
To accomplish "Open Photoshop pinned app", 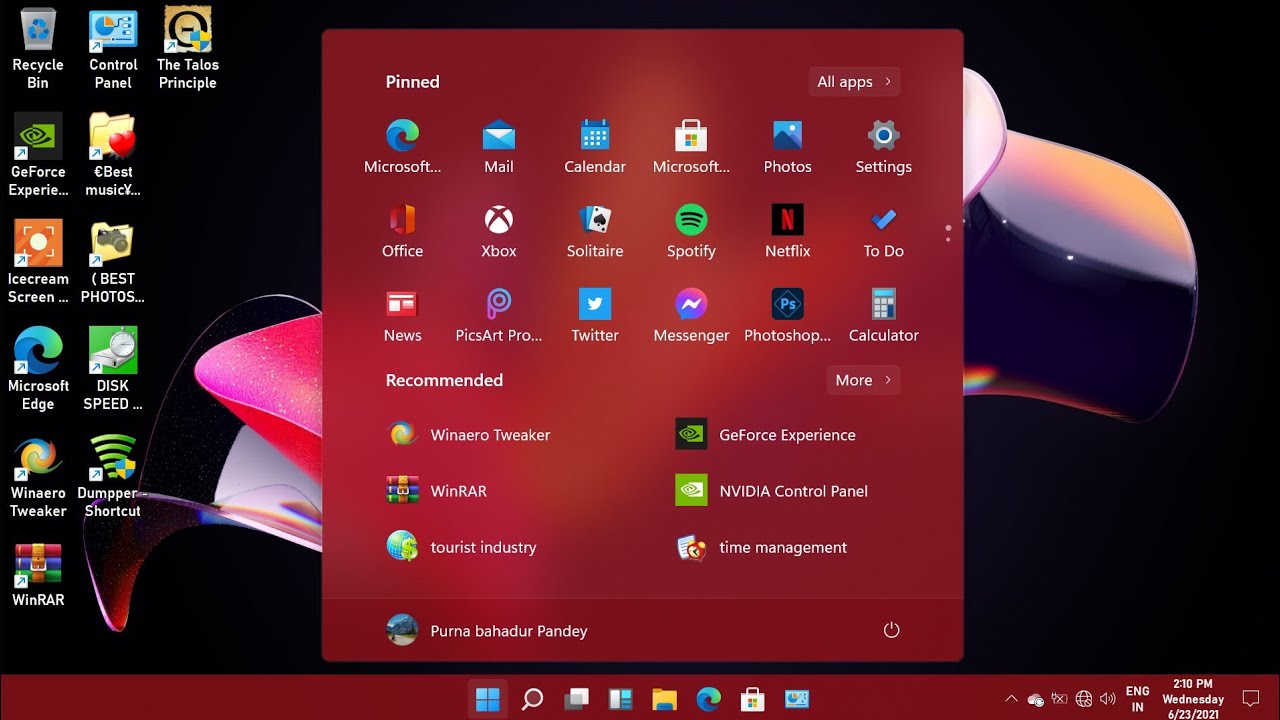I will pyautogui.click(x=787, y=315).
